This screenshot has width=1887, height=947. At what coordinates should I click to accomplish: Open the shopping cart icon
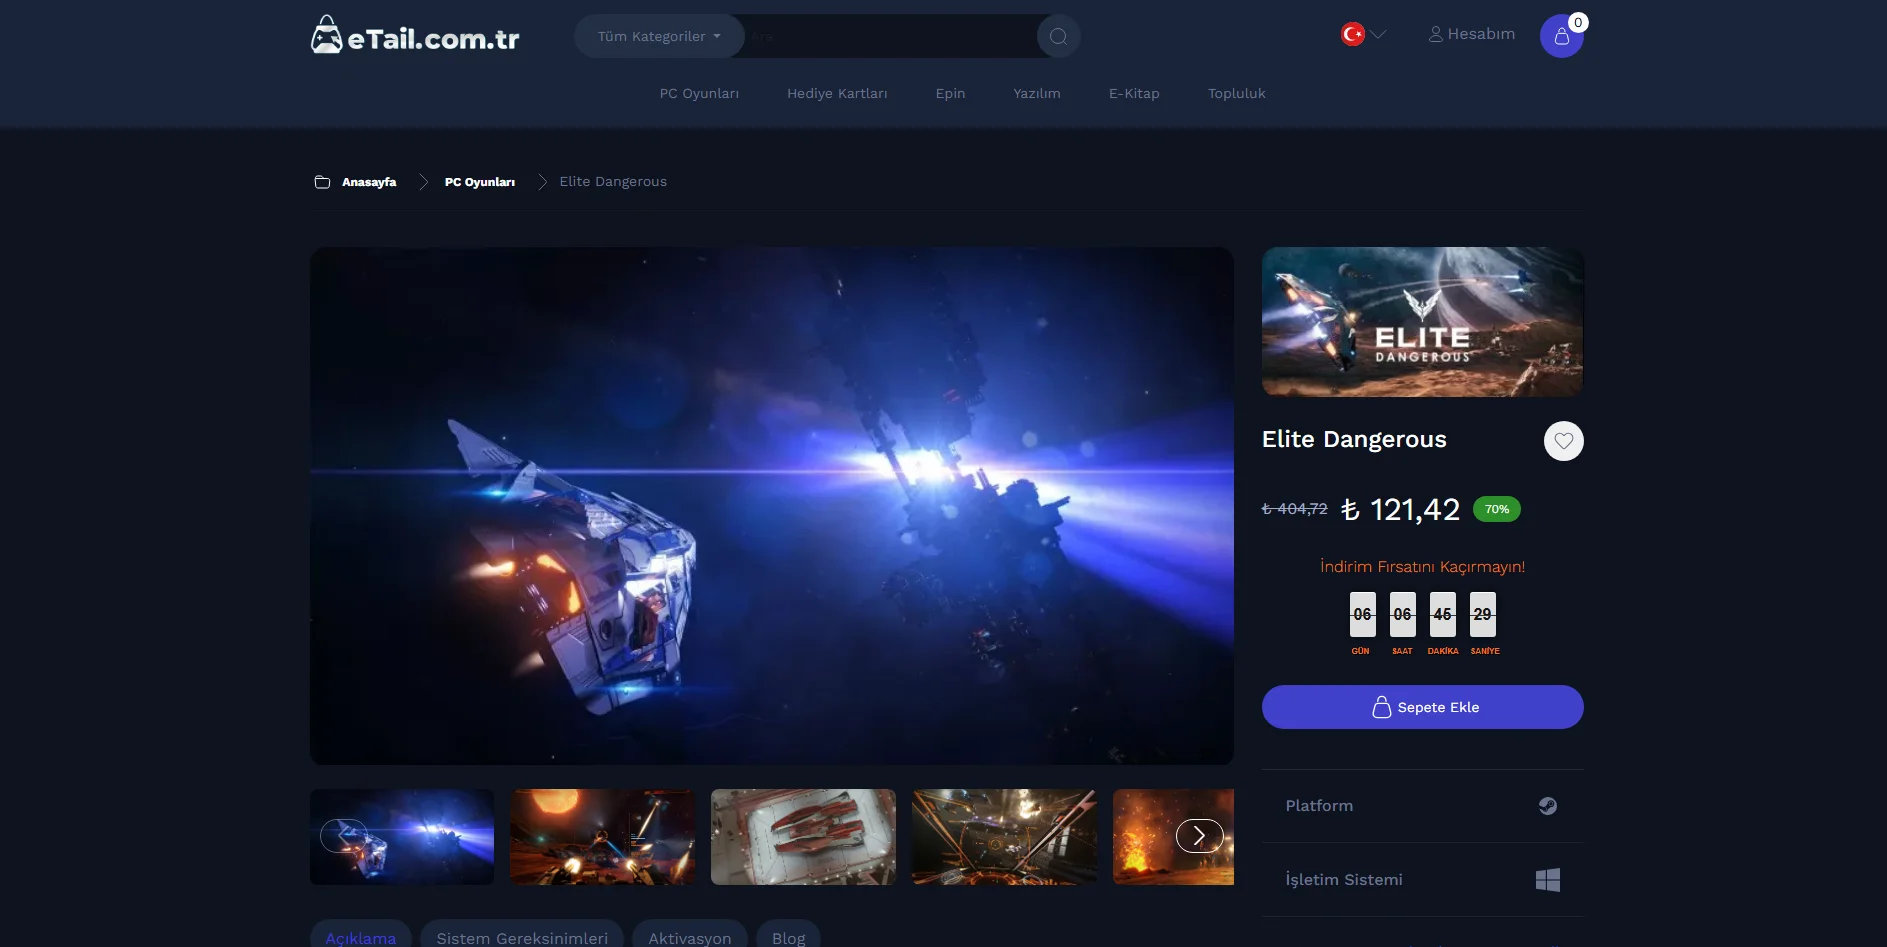pos(1562,36)
